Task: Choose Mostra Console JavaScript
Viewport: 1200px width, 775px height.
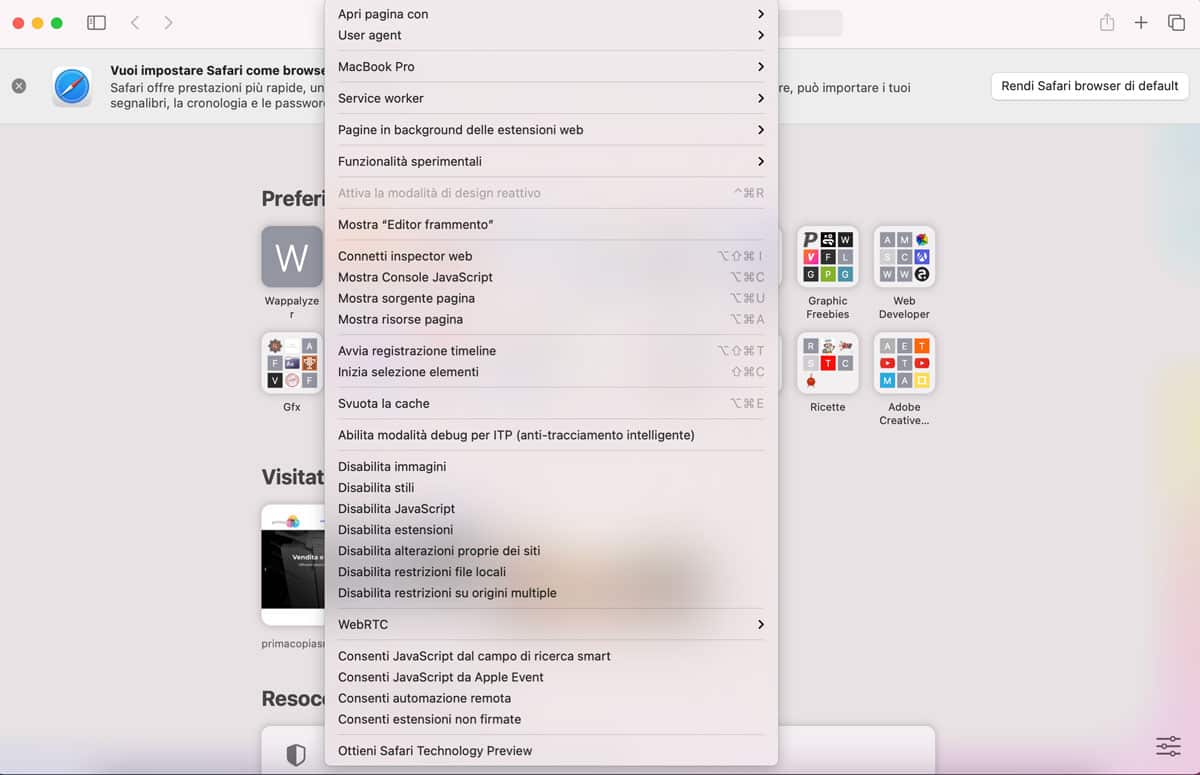Action: (551, 277)
